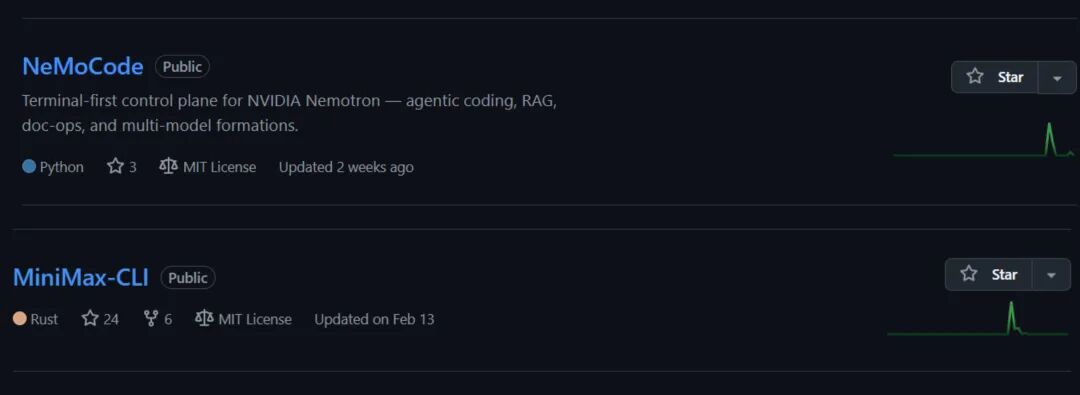Click the star icon inside MiniMax-CLI Star button
The height and width of the screenshot is (395, 1080).
coord(968,274)
